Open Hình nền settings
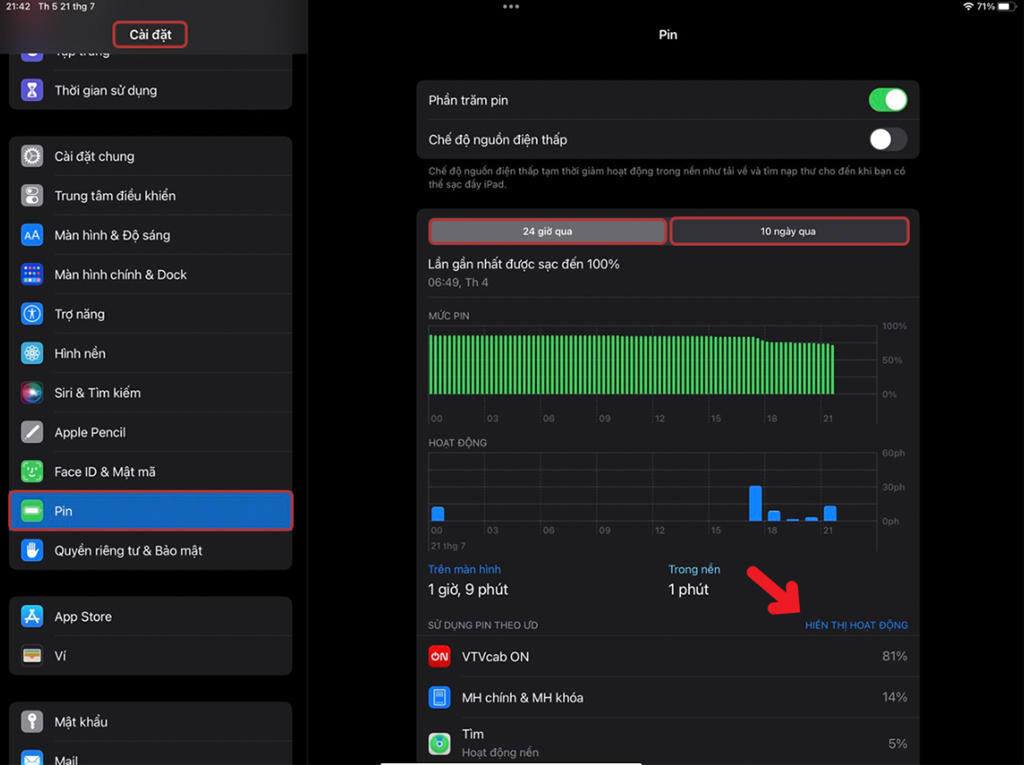 (150, 353)
